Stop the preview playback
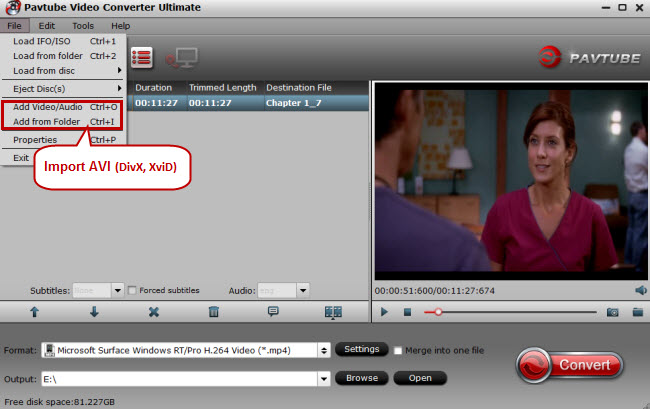The image size is (650, 409). click(407, 312)
